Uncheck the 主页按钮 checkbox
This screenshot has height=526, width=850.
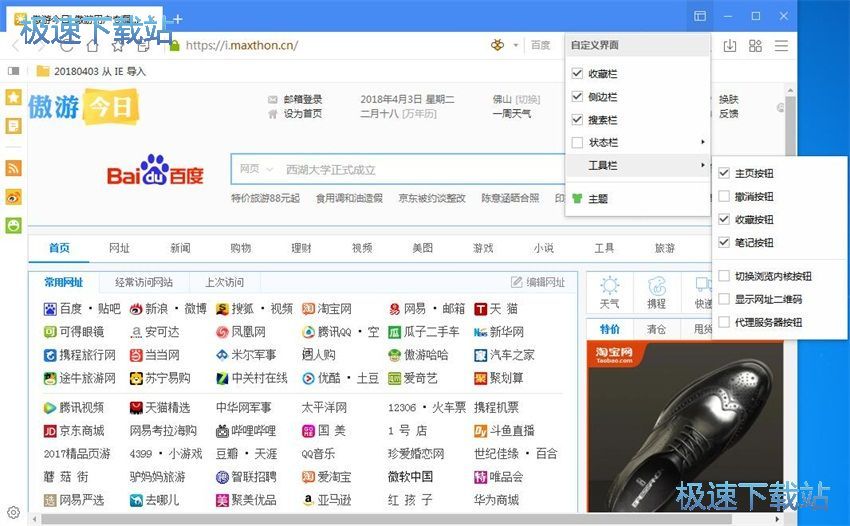pyautogui.click(x=724, y=173)
